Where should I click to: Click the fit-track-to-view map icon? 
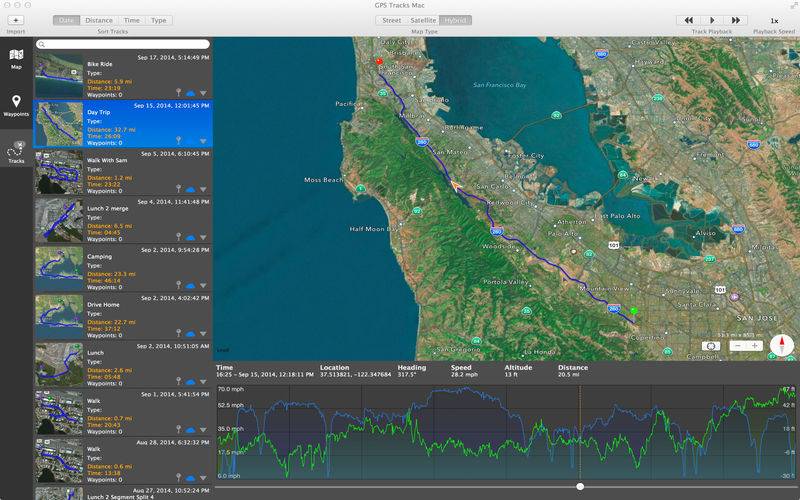[x=711, y=346]
